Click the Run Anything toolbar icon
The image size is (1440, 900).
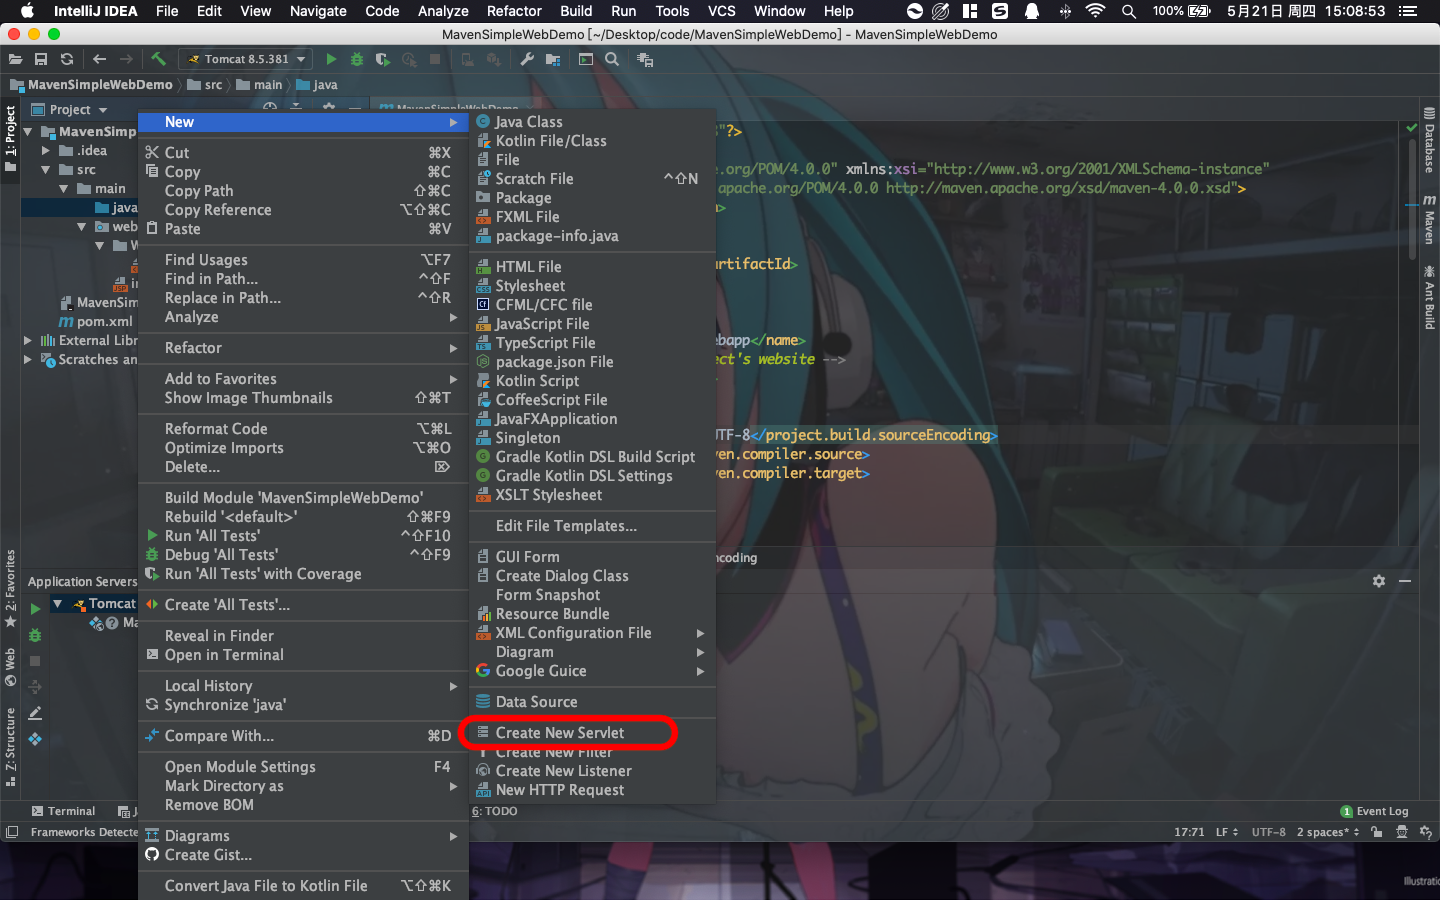586,59
